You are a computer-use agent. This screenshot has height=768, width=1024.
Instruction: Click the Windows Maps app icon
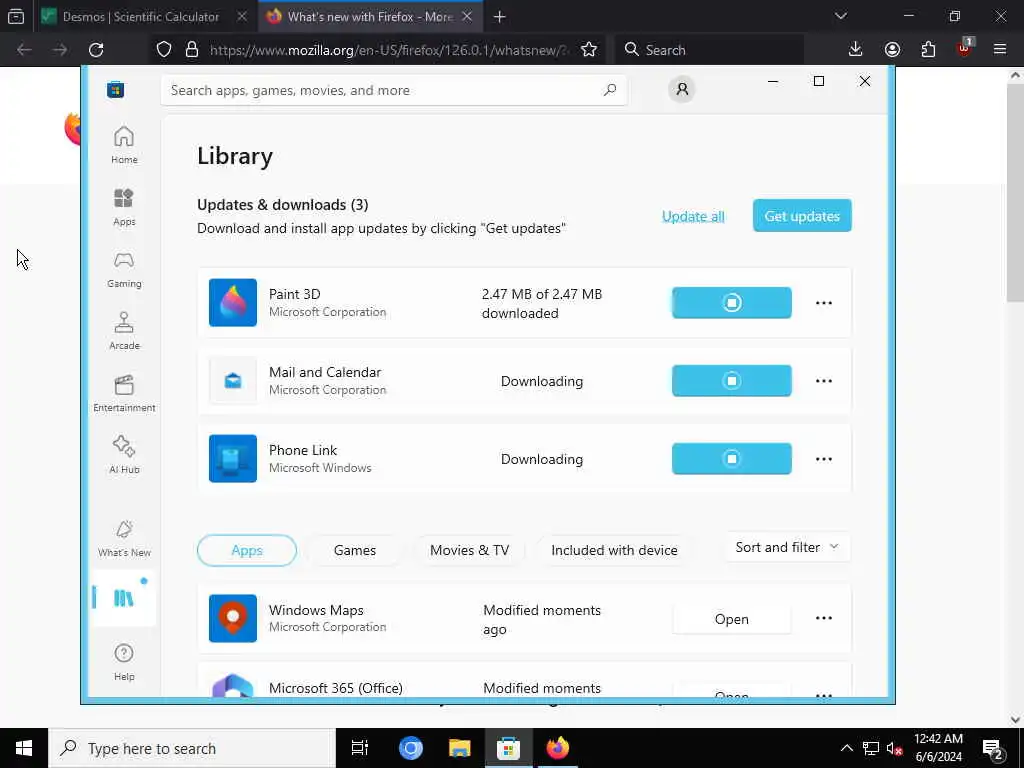tap(233, 618)
